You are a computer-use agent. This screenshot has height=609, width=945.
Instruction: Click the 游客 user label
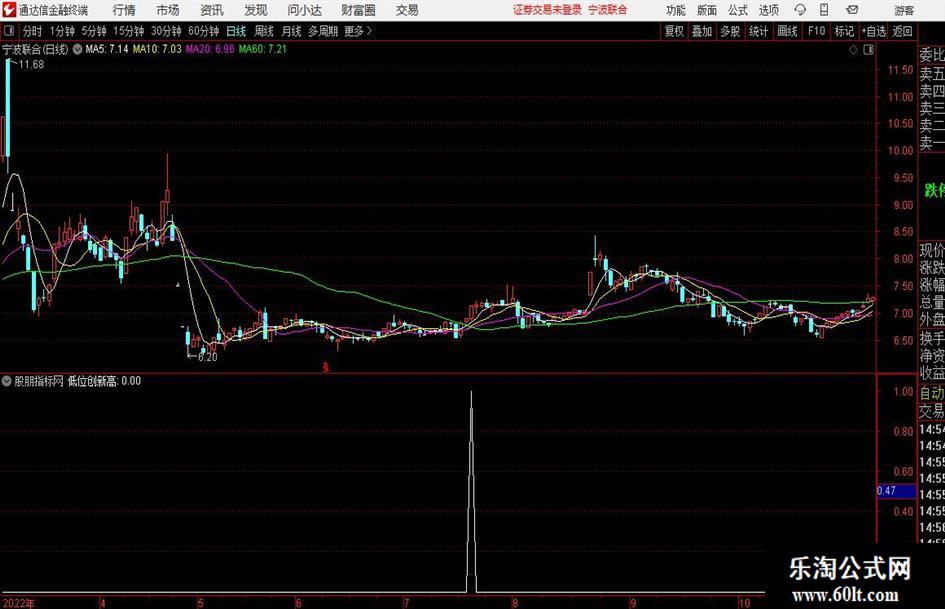904,10
